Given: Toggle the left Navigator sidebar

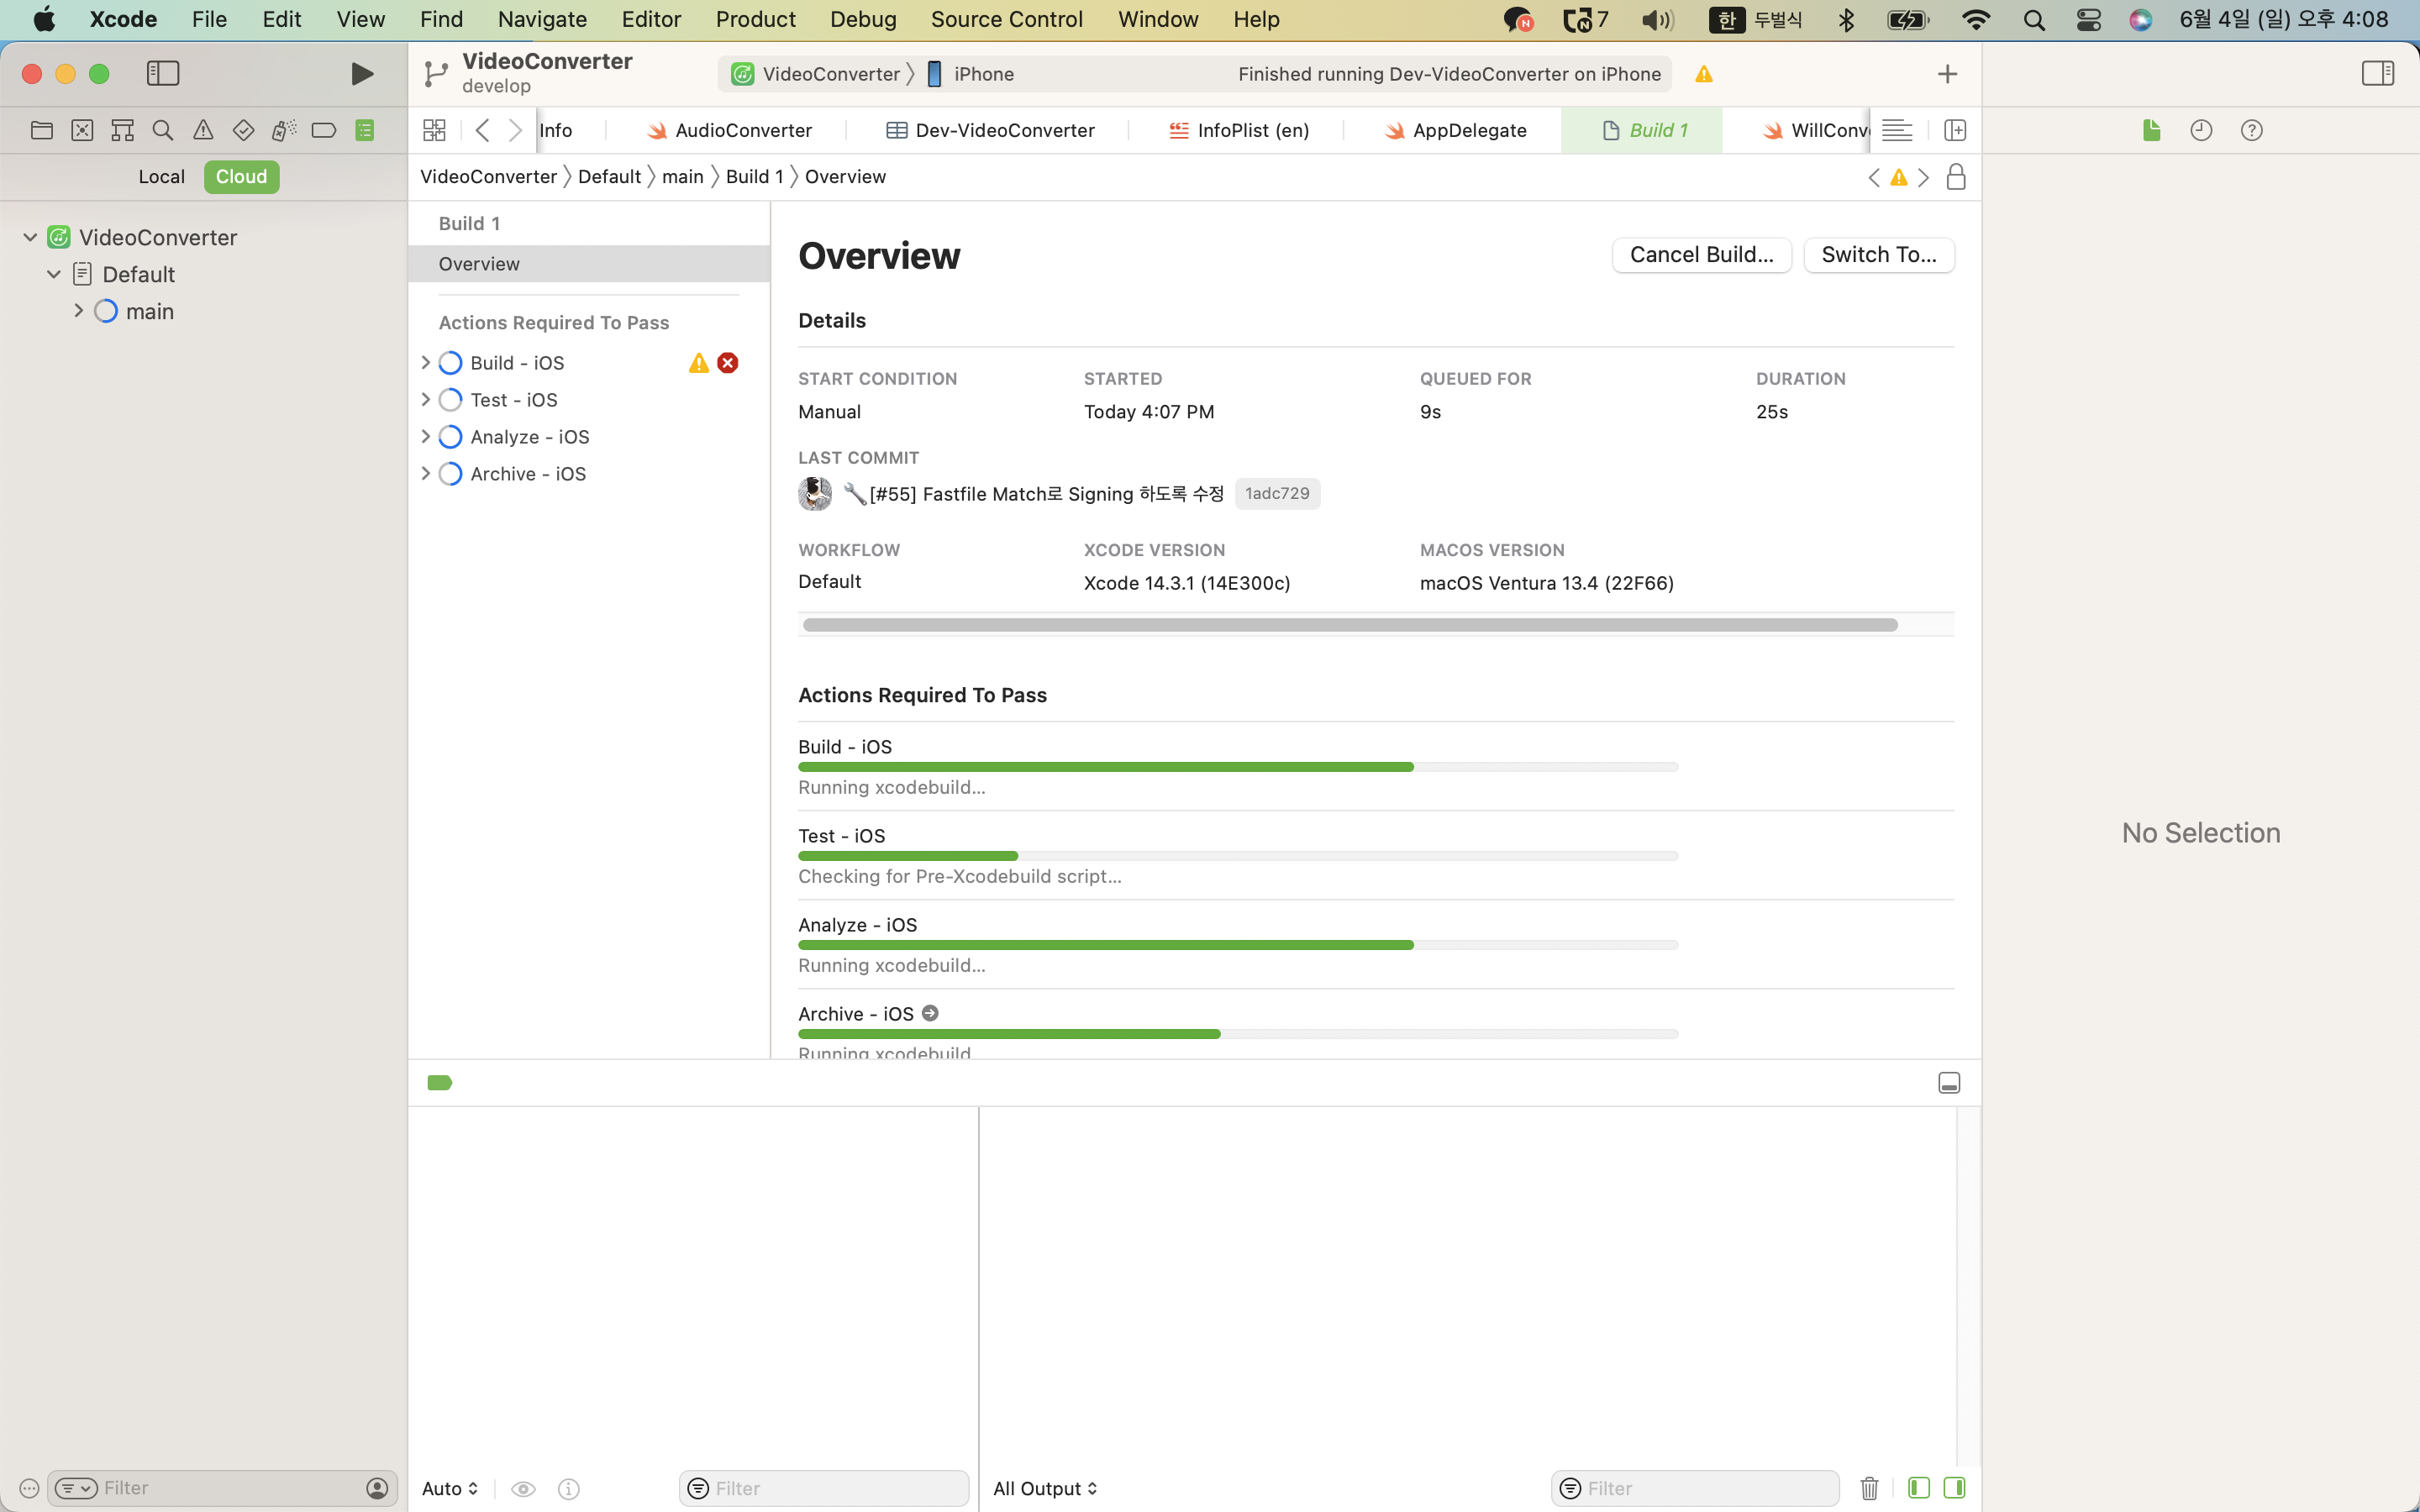Looking at the screenshot, I should click(x=163, y=73).
